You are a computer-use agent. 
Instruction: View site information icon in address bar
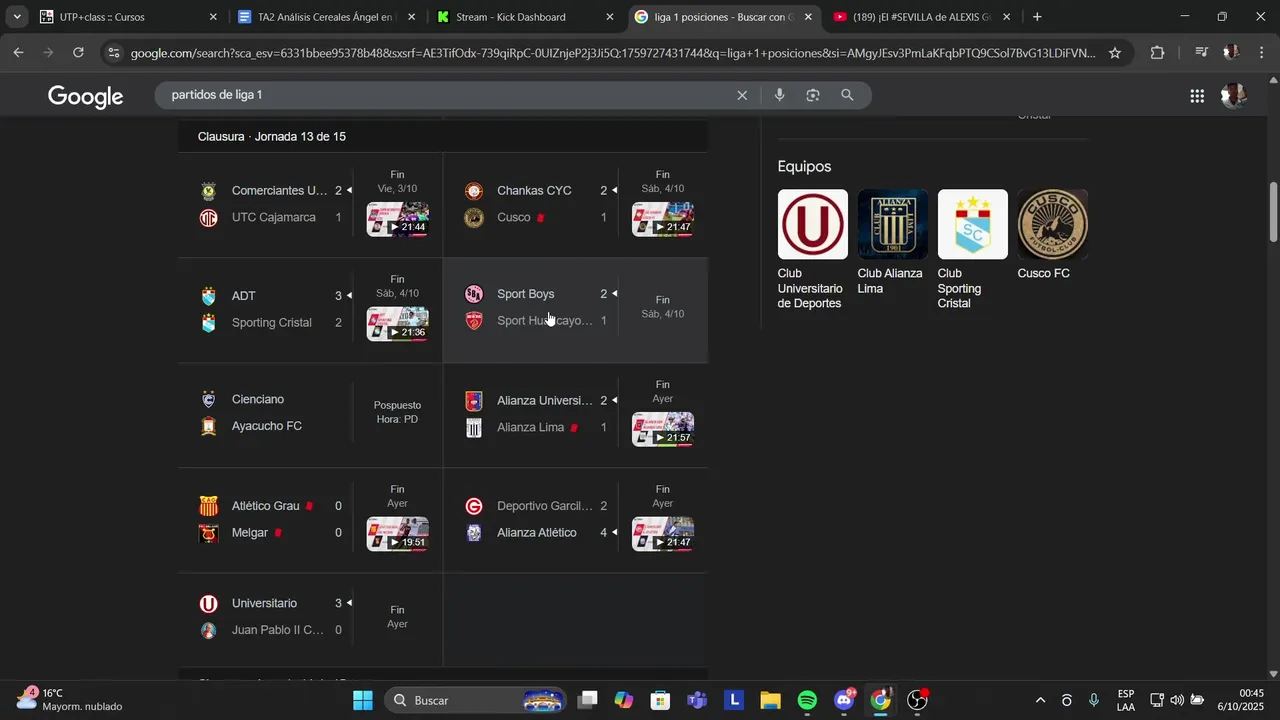click(113, 53)
